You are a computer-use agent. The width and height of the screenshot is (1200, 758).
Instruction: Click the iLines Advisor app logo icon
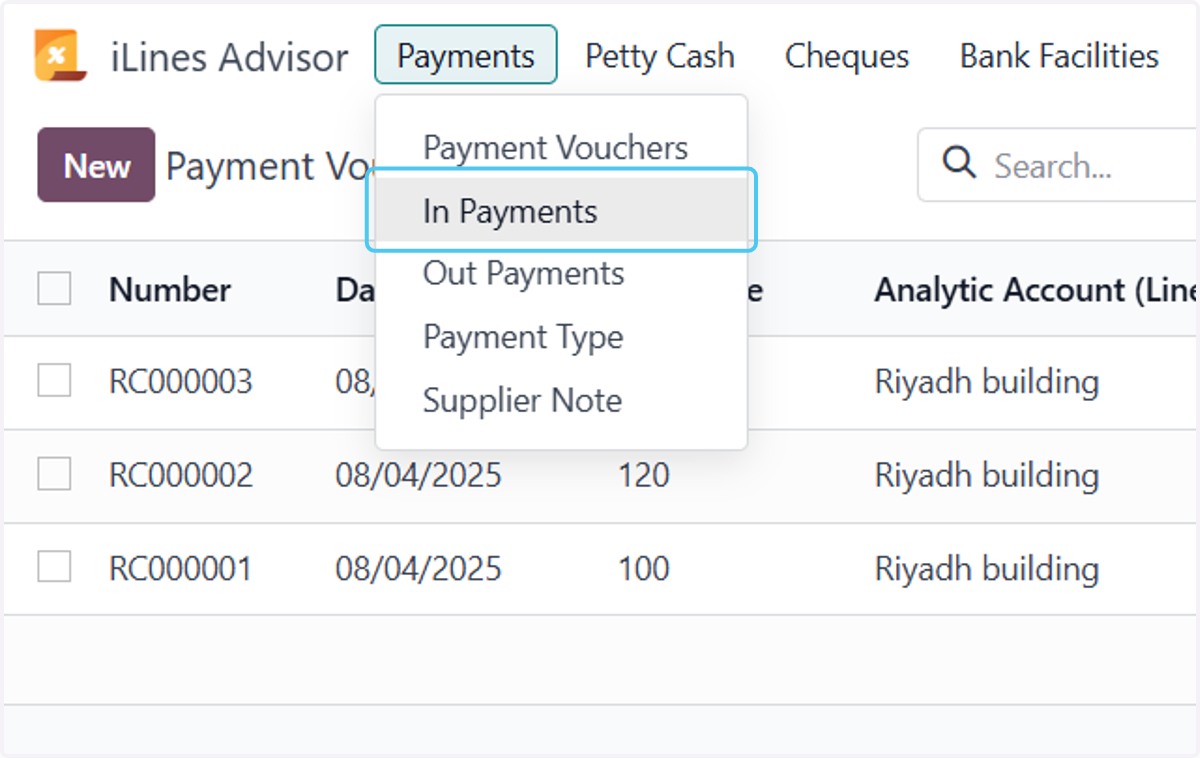[60, 55]
